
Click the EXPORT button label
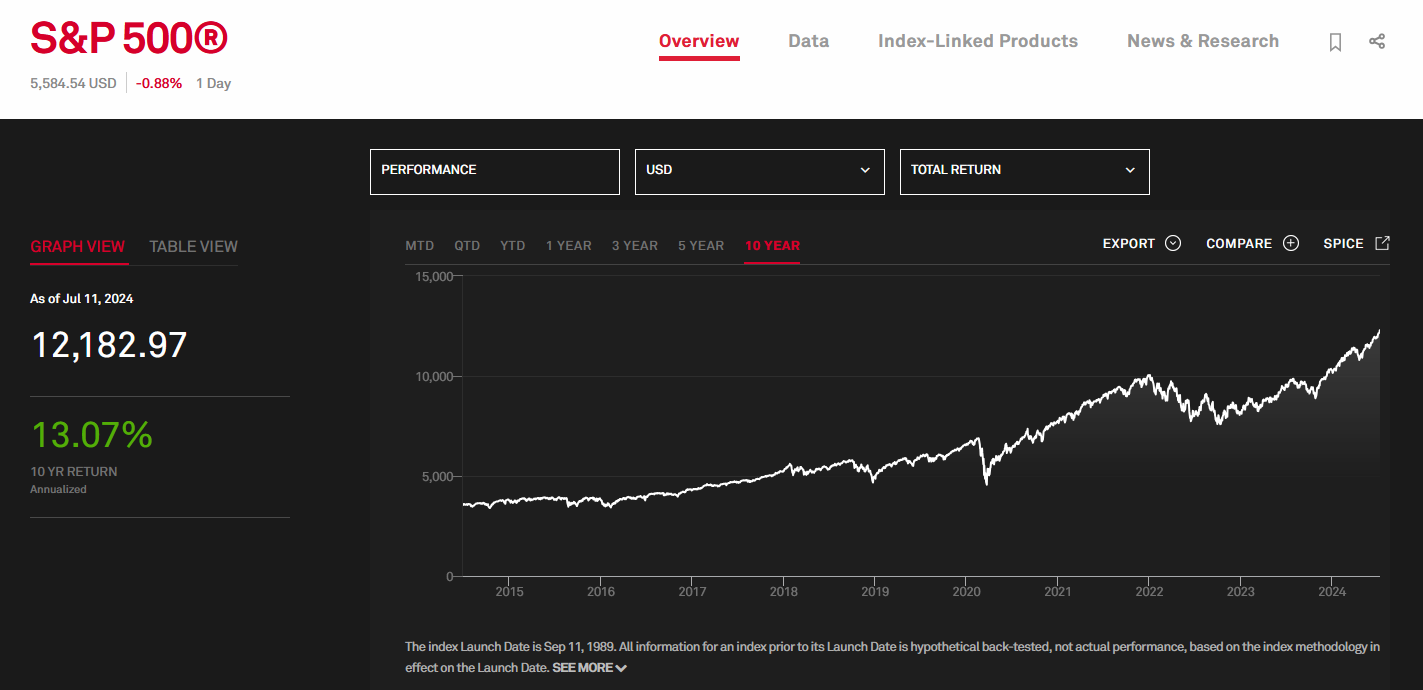point(1129,243)
